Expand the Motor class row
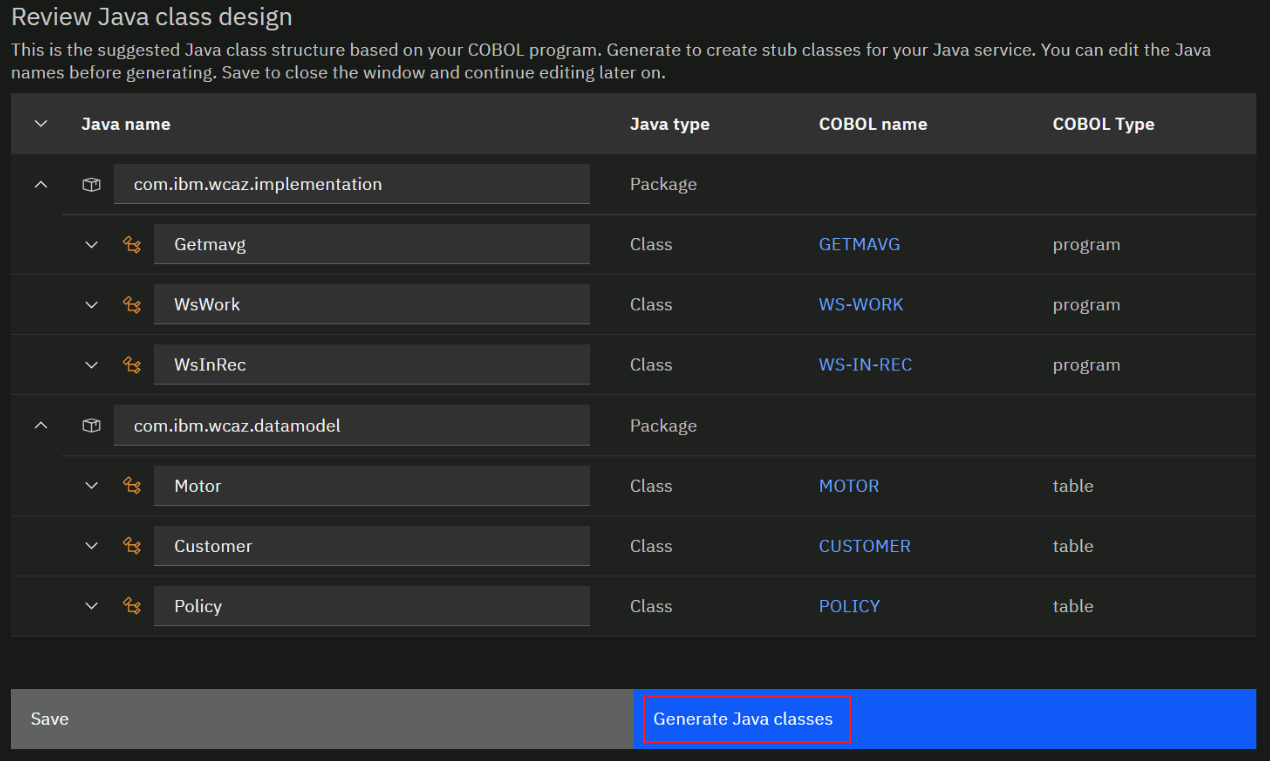This screenshot has height=761, width=1270. click(x=92, y=486)
